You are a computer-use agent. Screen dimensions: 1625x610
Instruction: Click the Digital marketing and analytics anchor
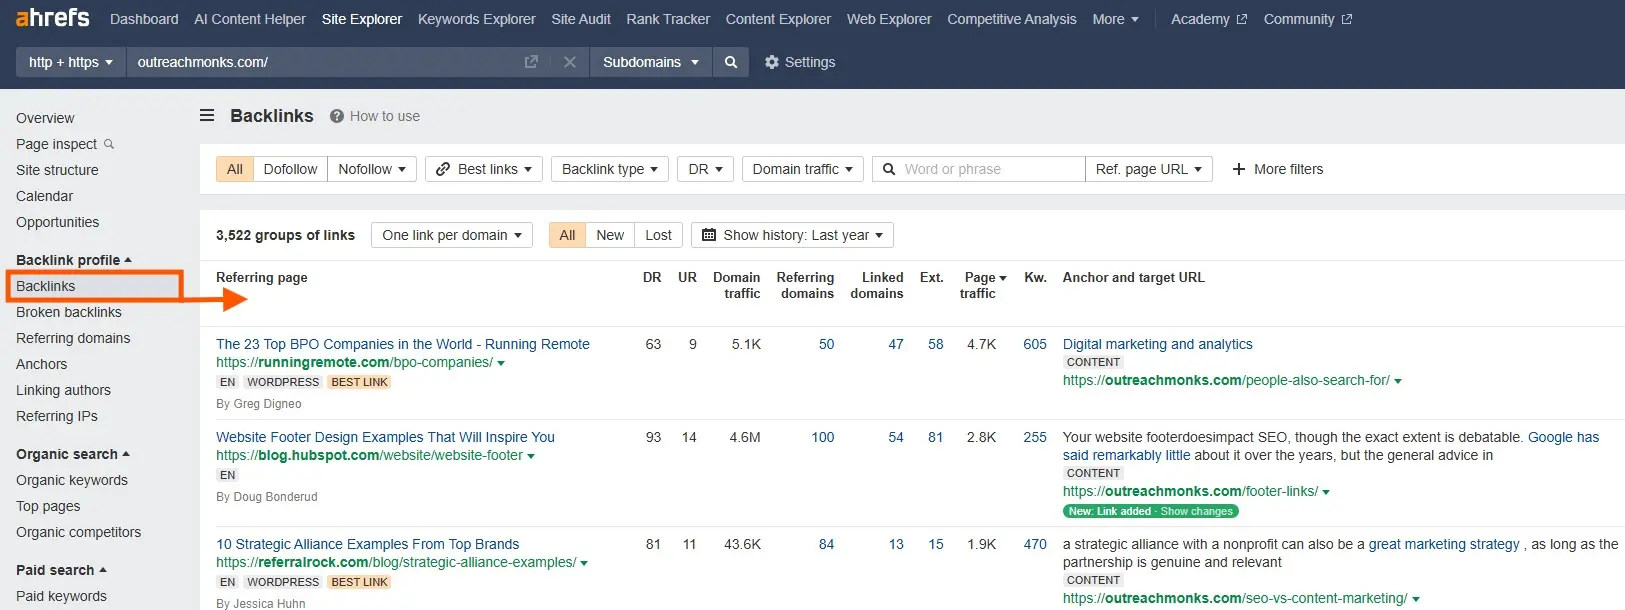click(1158, 344)
